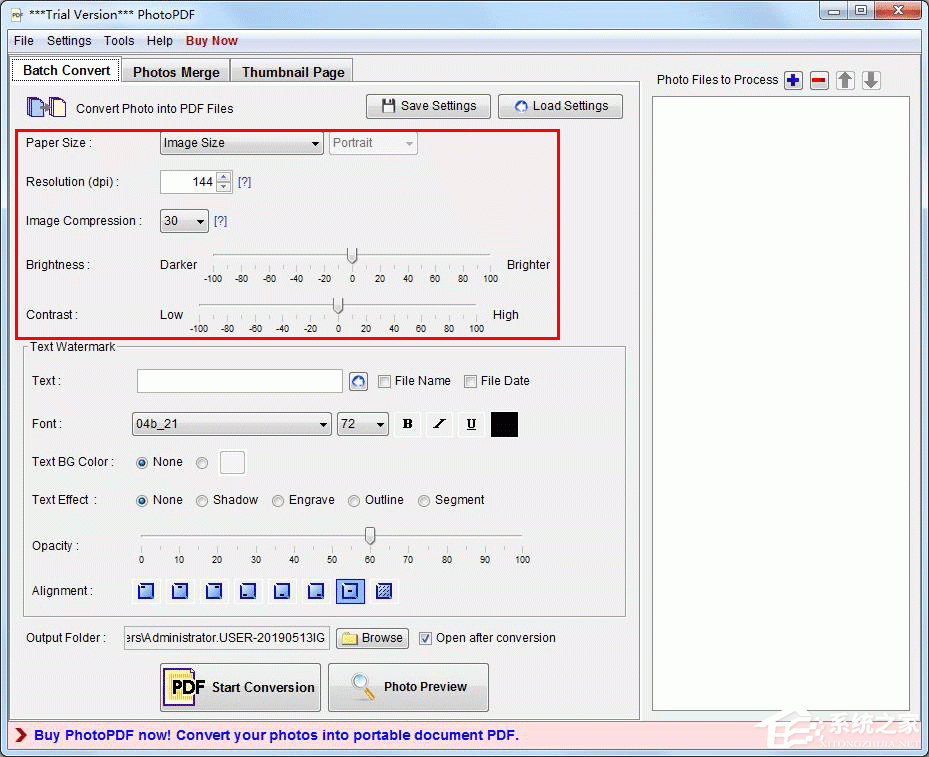Set alignment to tiled pattern
This screenshot has height=757, width=929.
coord(384,591)
